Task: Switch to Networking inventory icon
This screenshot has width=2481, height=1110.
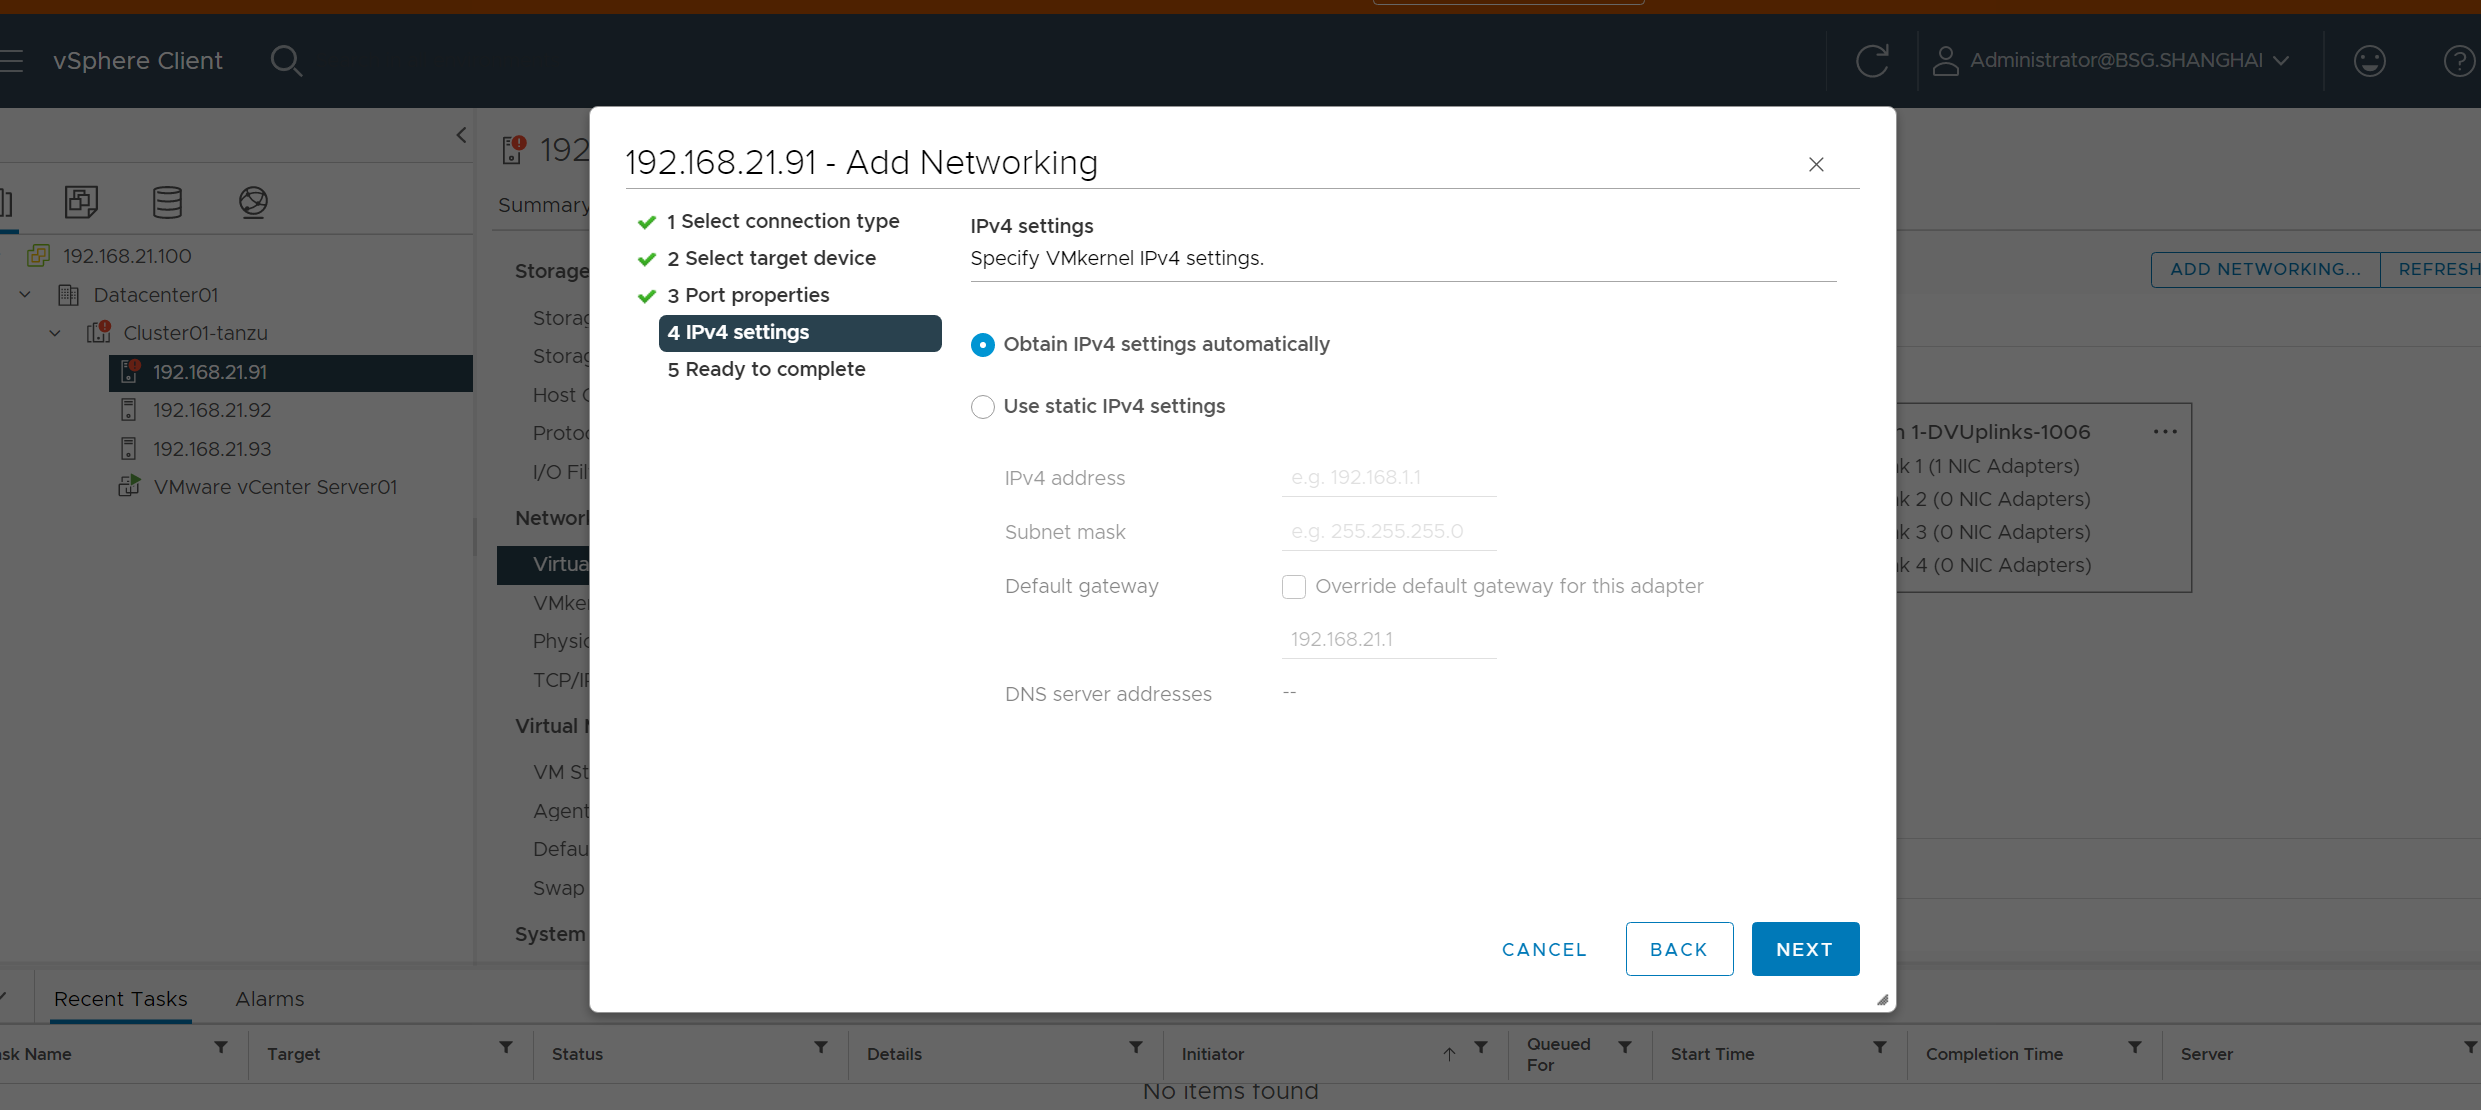Action: click(253, 202)
